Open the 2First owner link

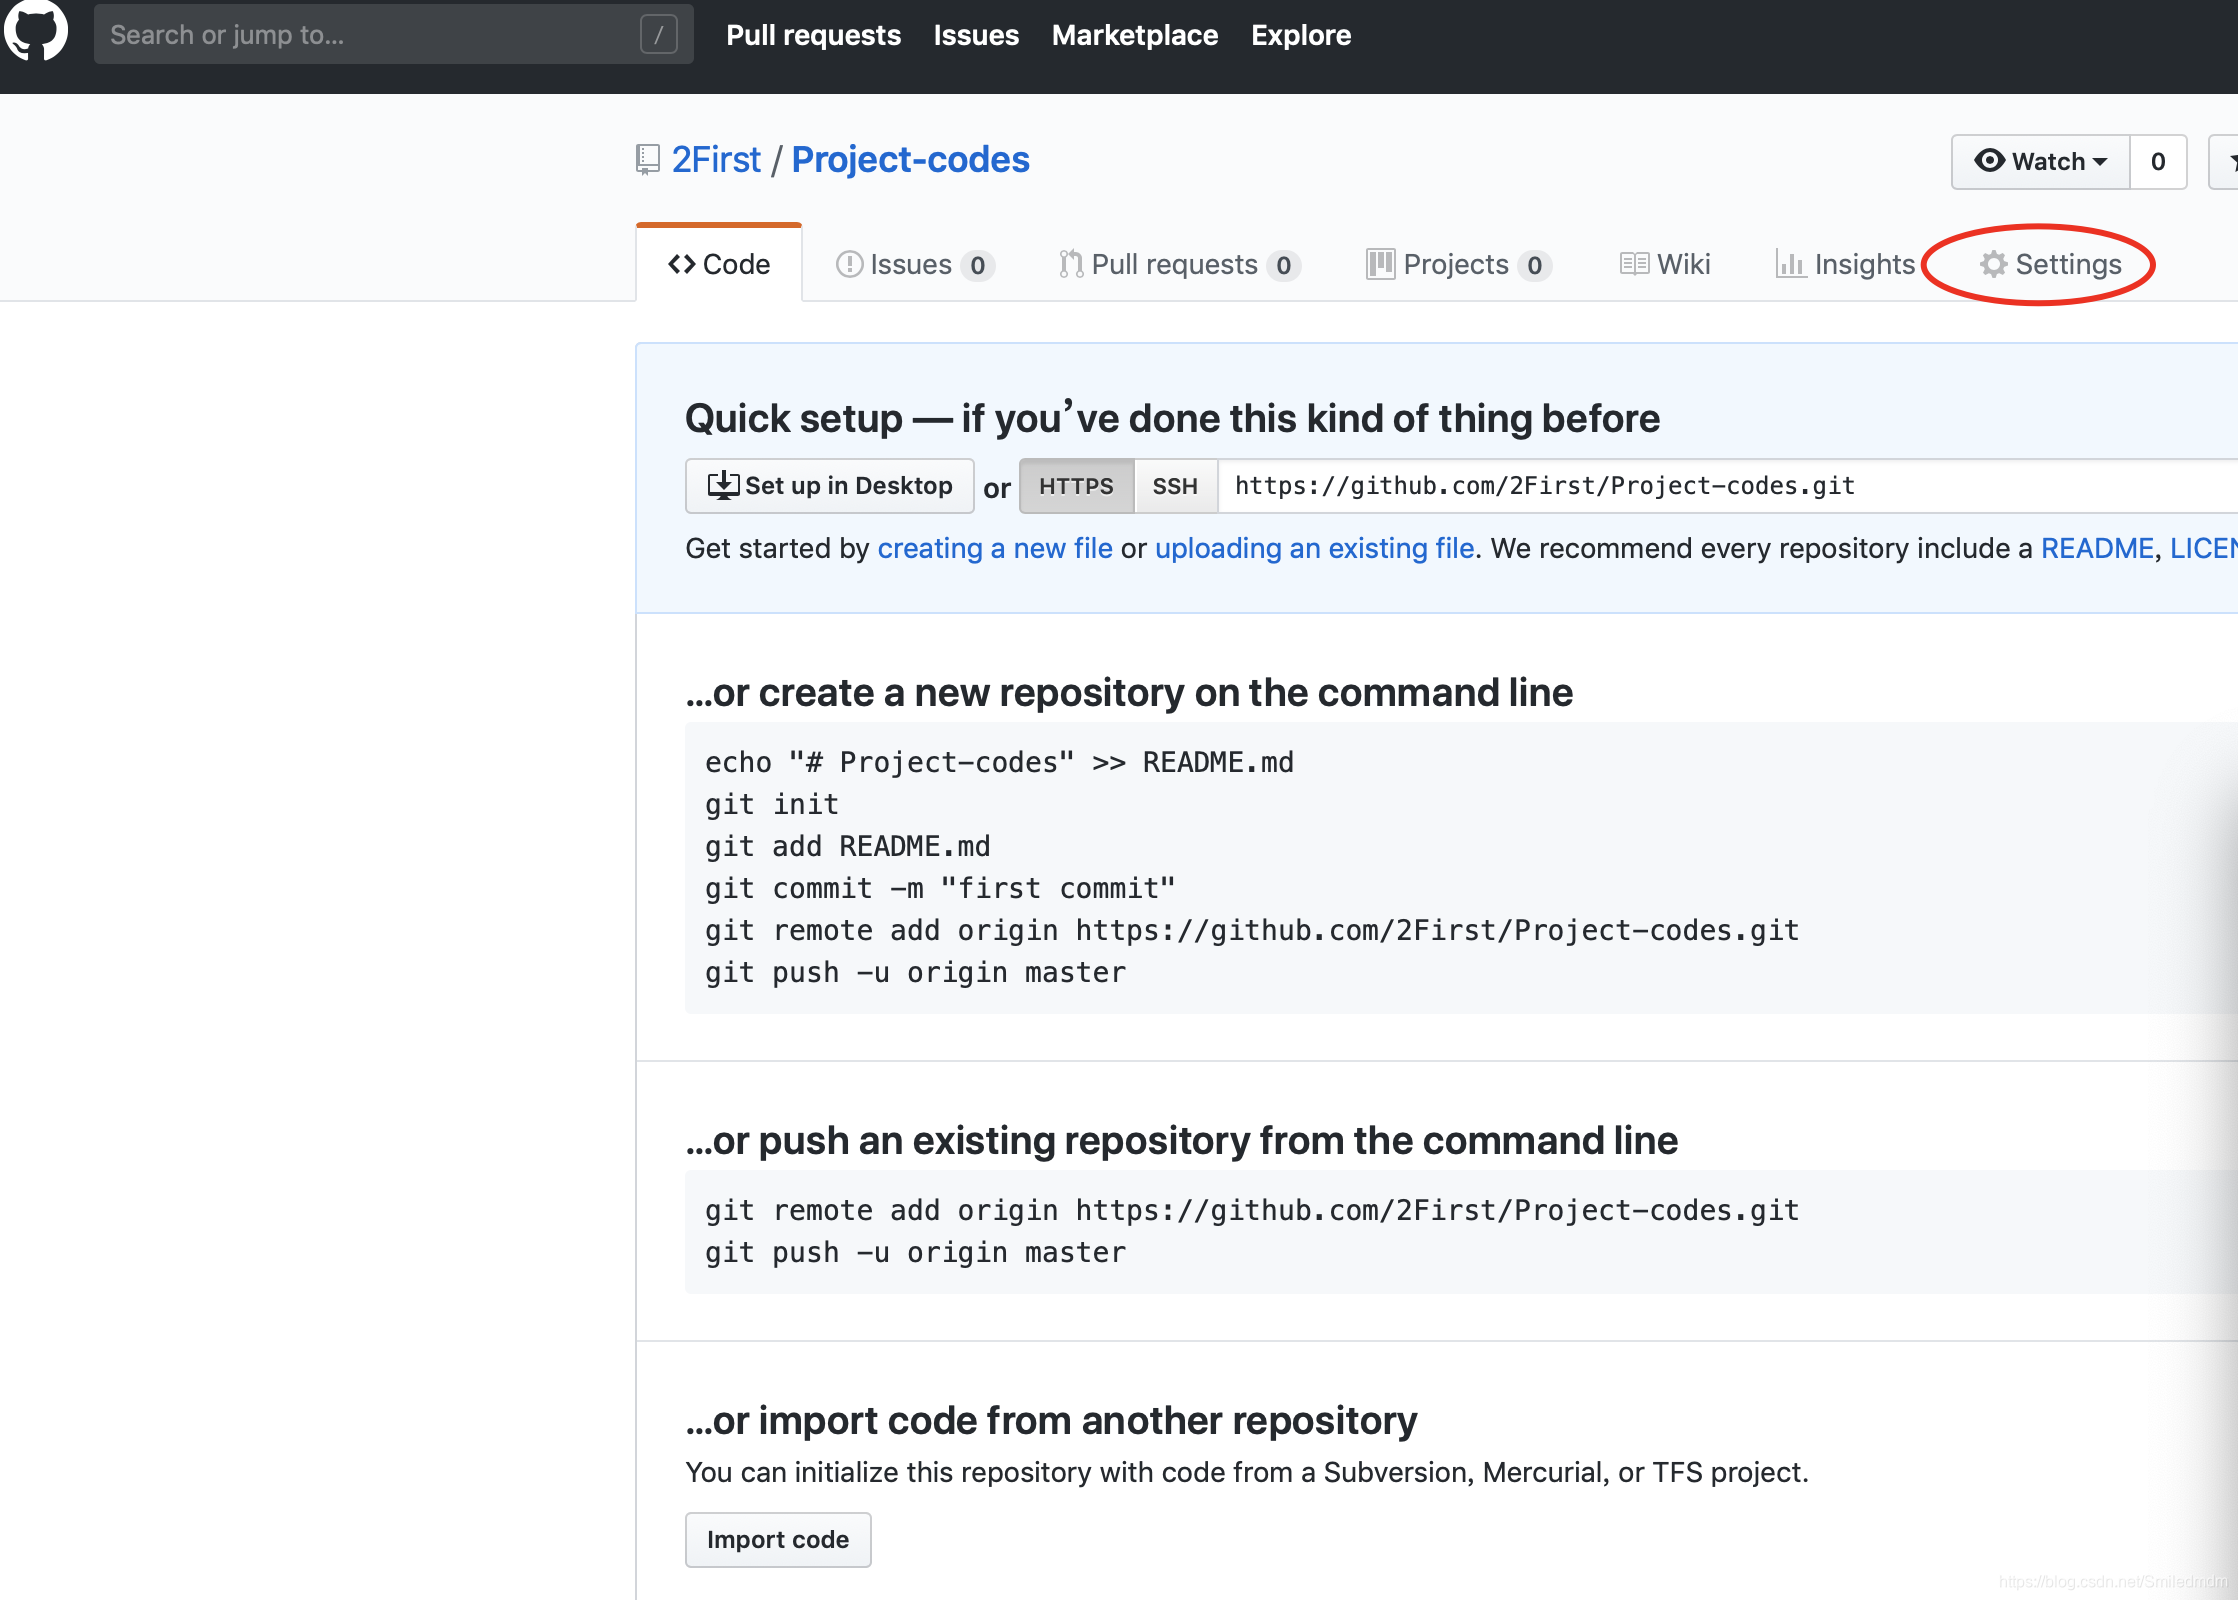pyautogui.click(x=716, y=160)
